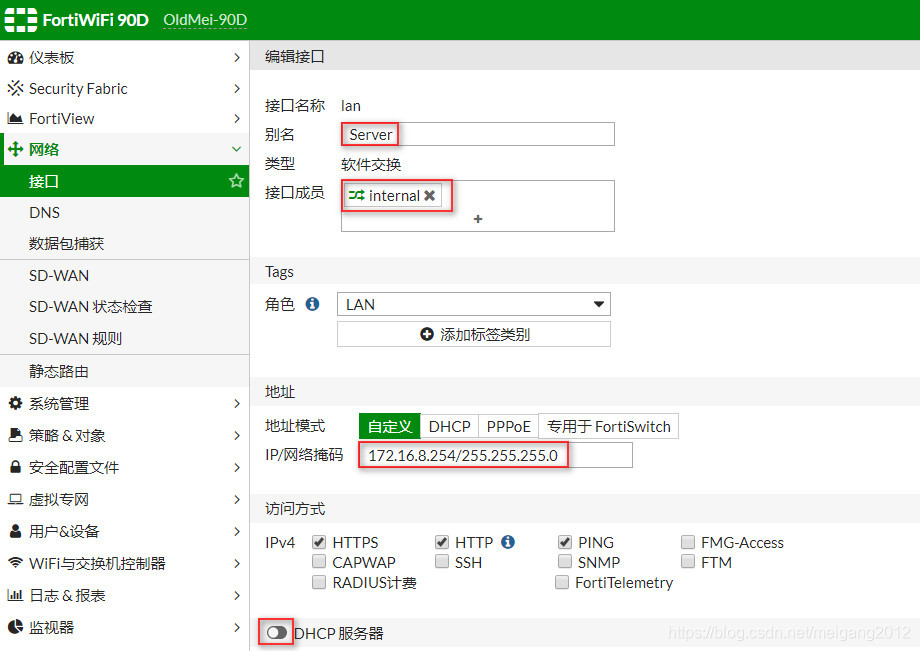Click plus icon in 添加标签类别 button

coord(427,334)
